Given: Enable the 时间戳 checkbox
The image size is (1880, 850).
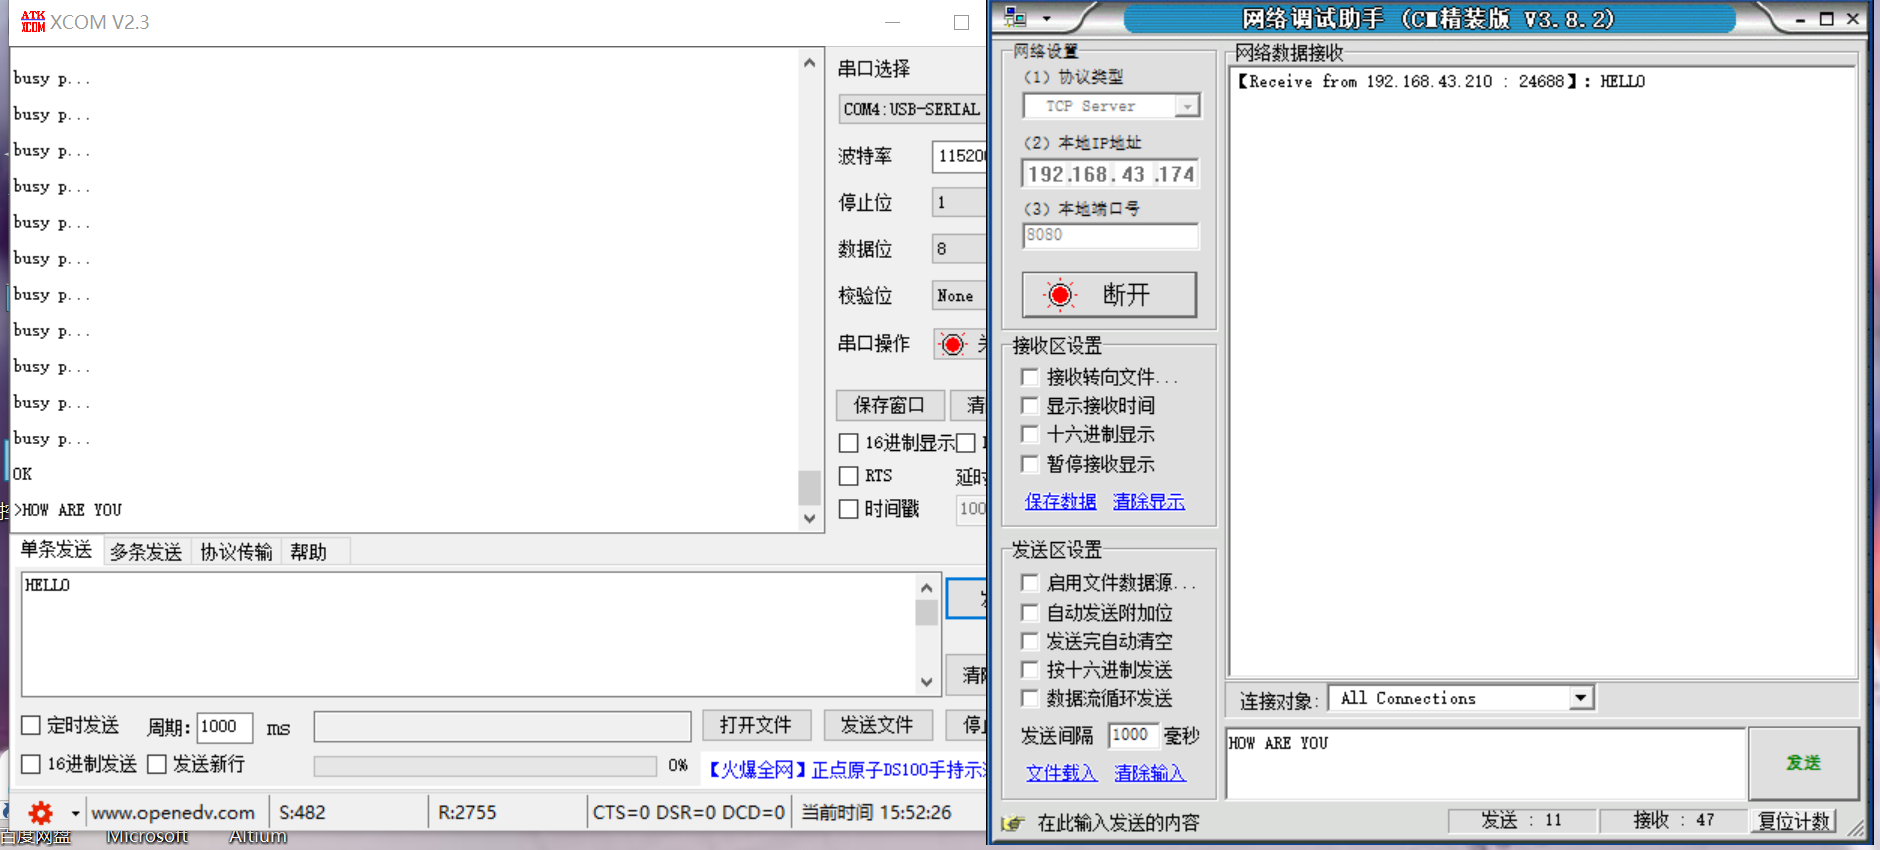Looking at the screenshot, I should [x=848, y=509].
